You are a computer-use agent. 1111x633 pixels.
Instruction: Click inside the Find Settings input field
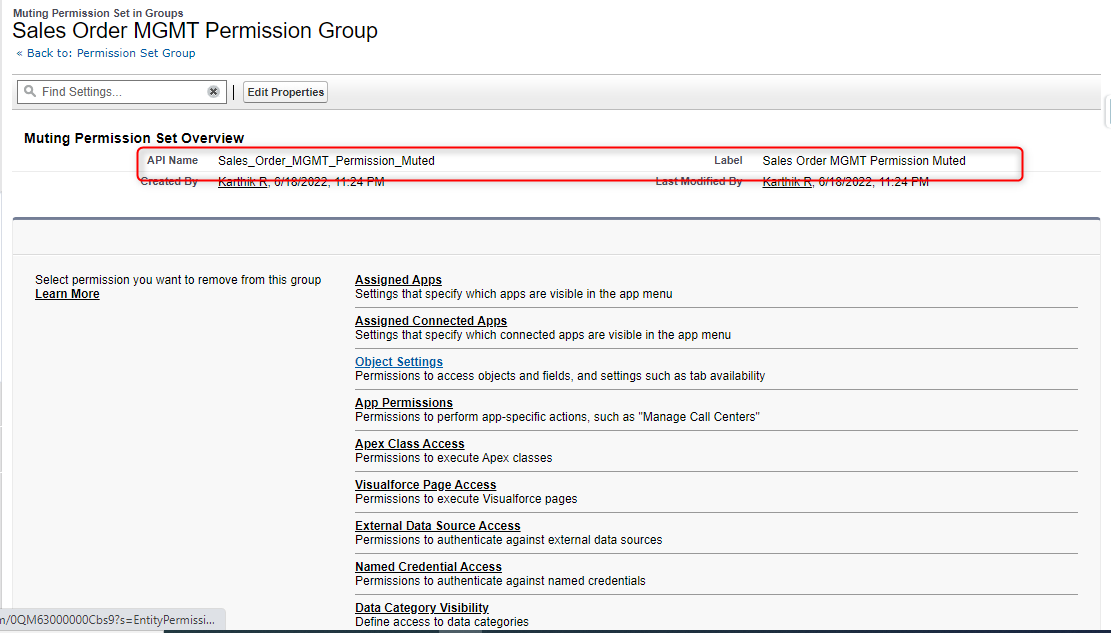[120, 91]
